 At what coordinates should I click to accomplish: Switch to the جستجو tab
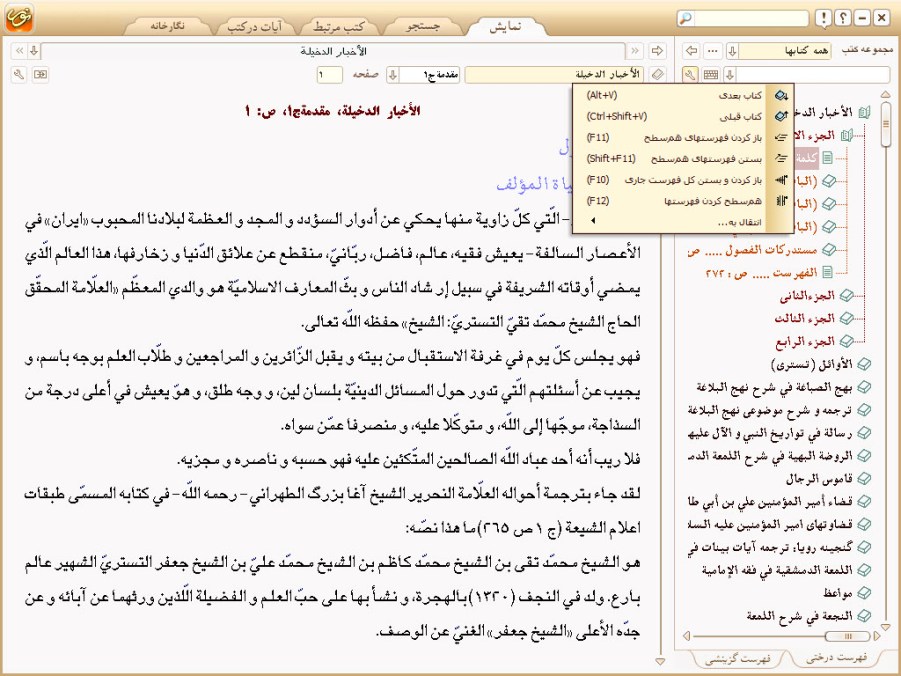click(423, 26)
